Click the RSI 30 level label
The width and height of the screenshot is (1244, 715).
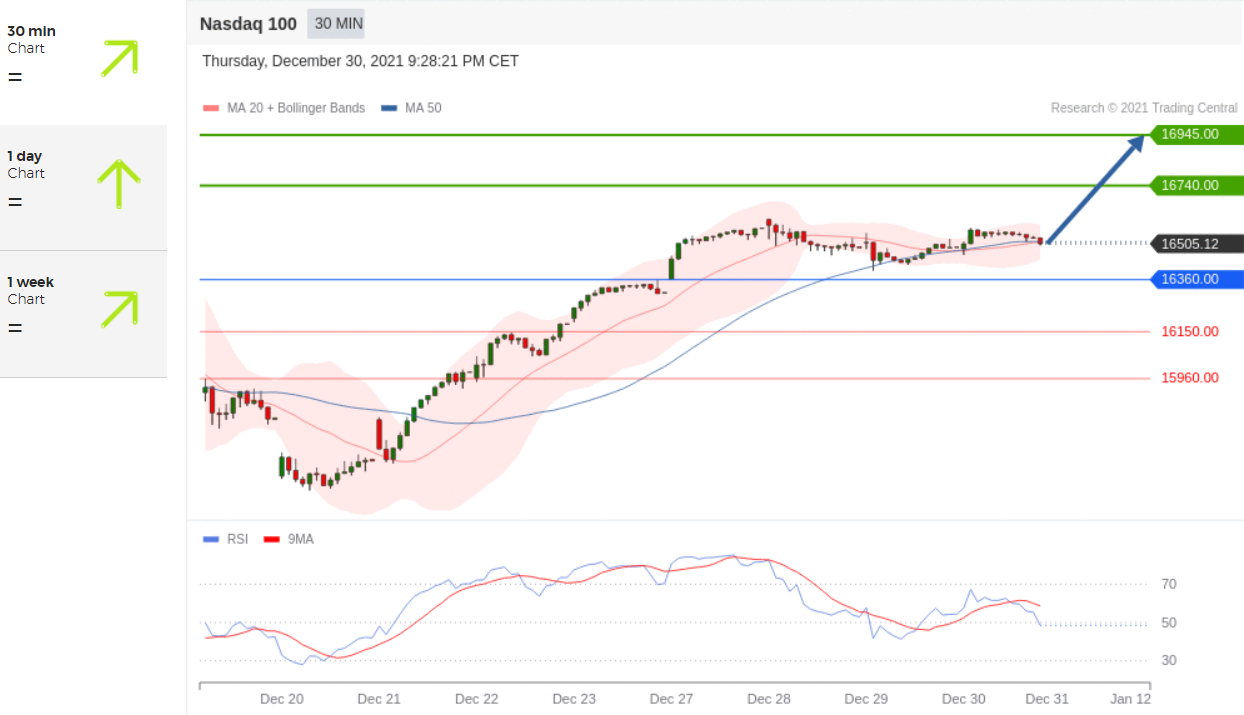pyautogui.click(x=1169, y=660)
